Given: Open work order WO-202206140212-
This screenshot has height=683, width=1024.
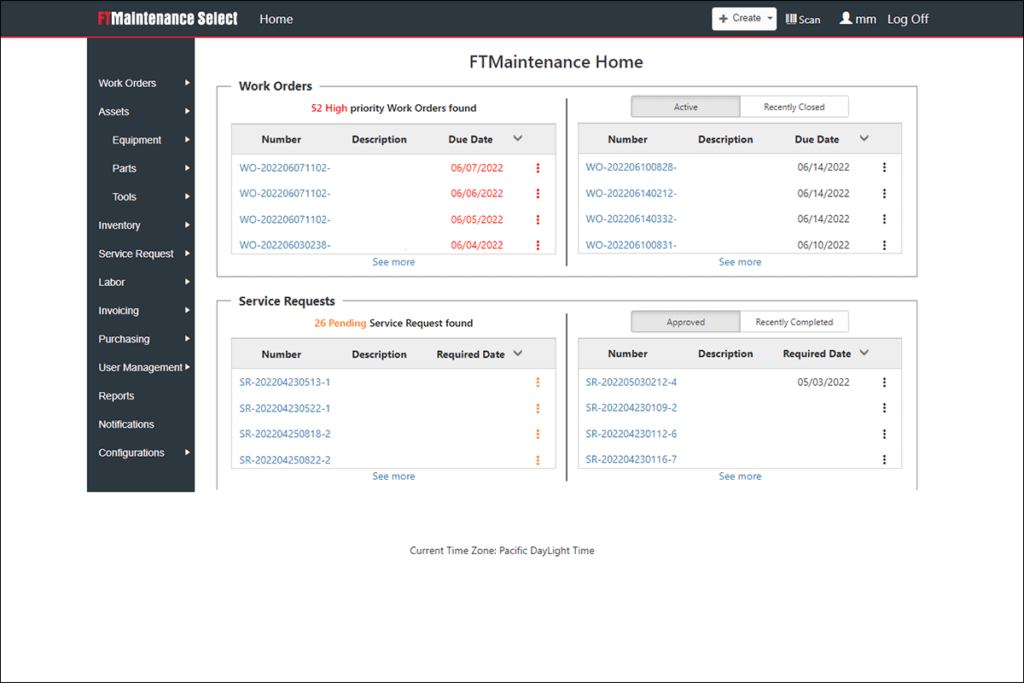Looking at the screenshot, I should [x=631, y=193].
